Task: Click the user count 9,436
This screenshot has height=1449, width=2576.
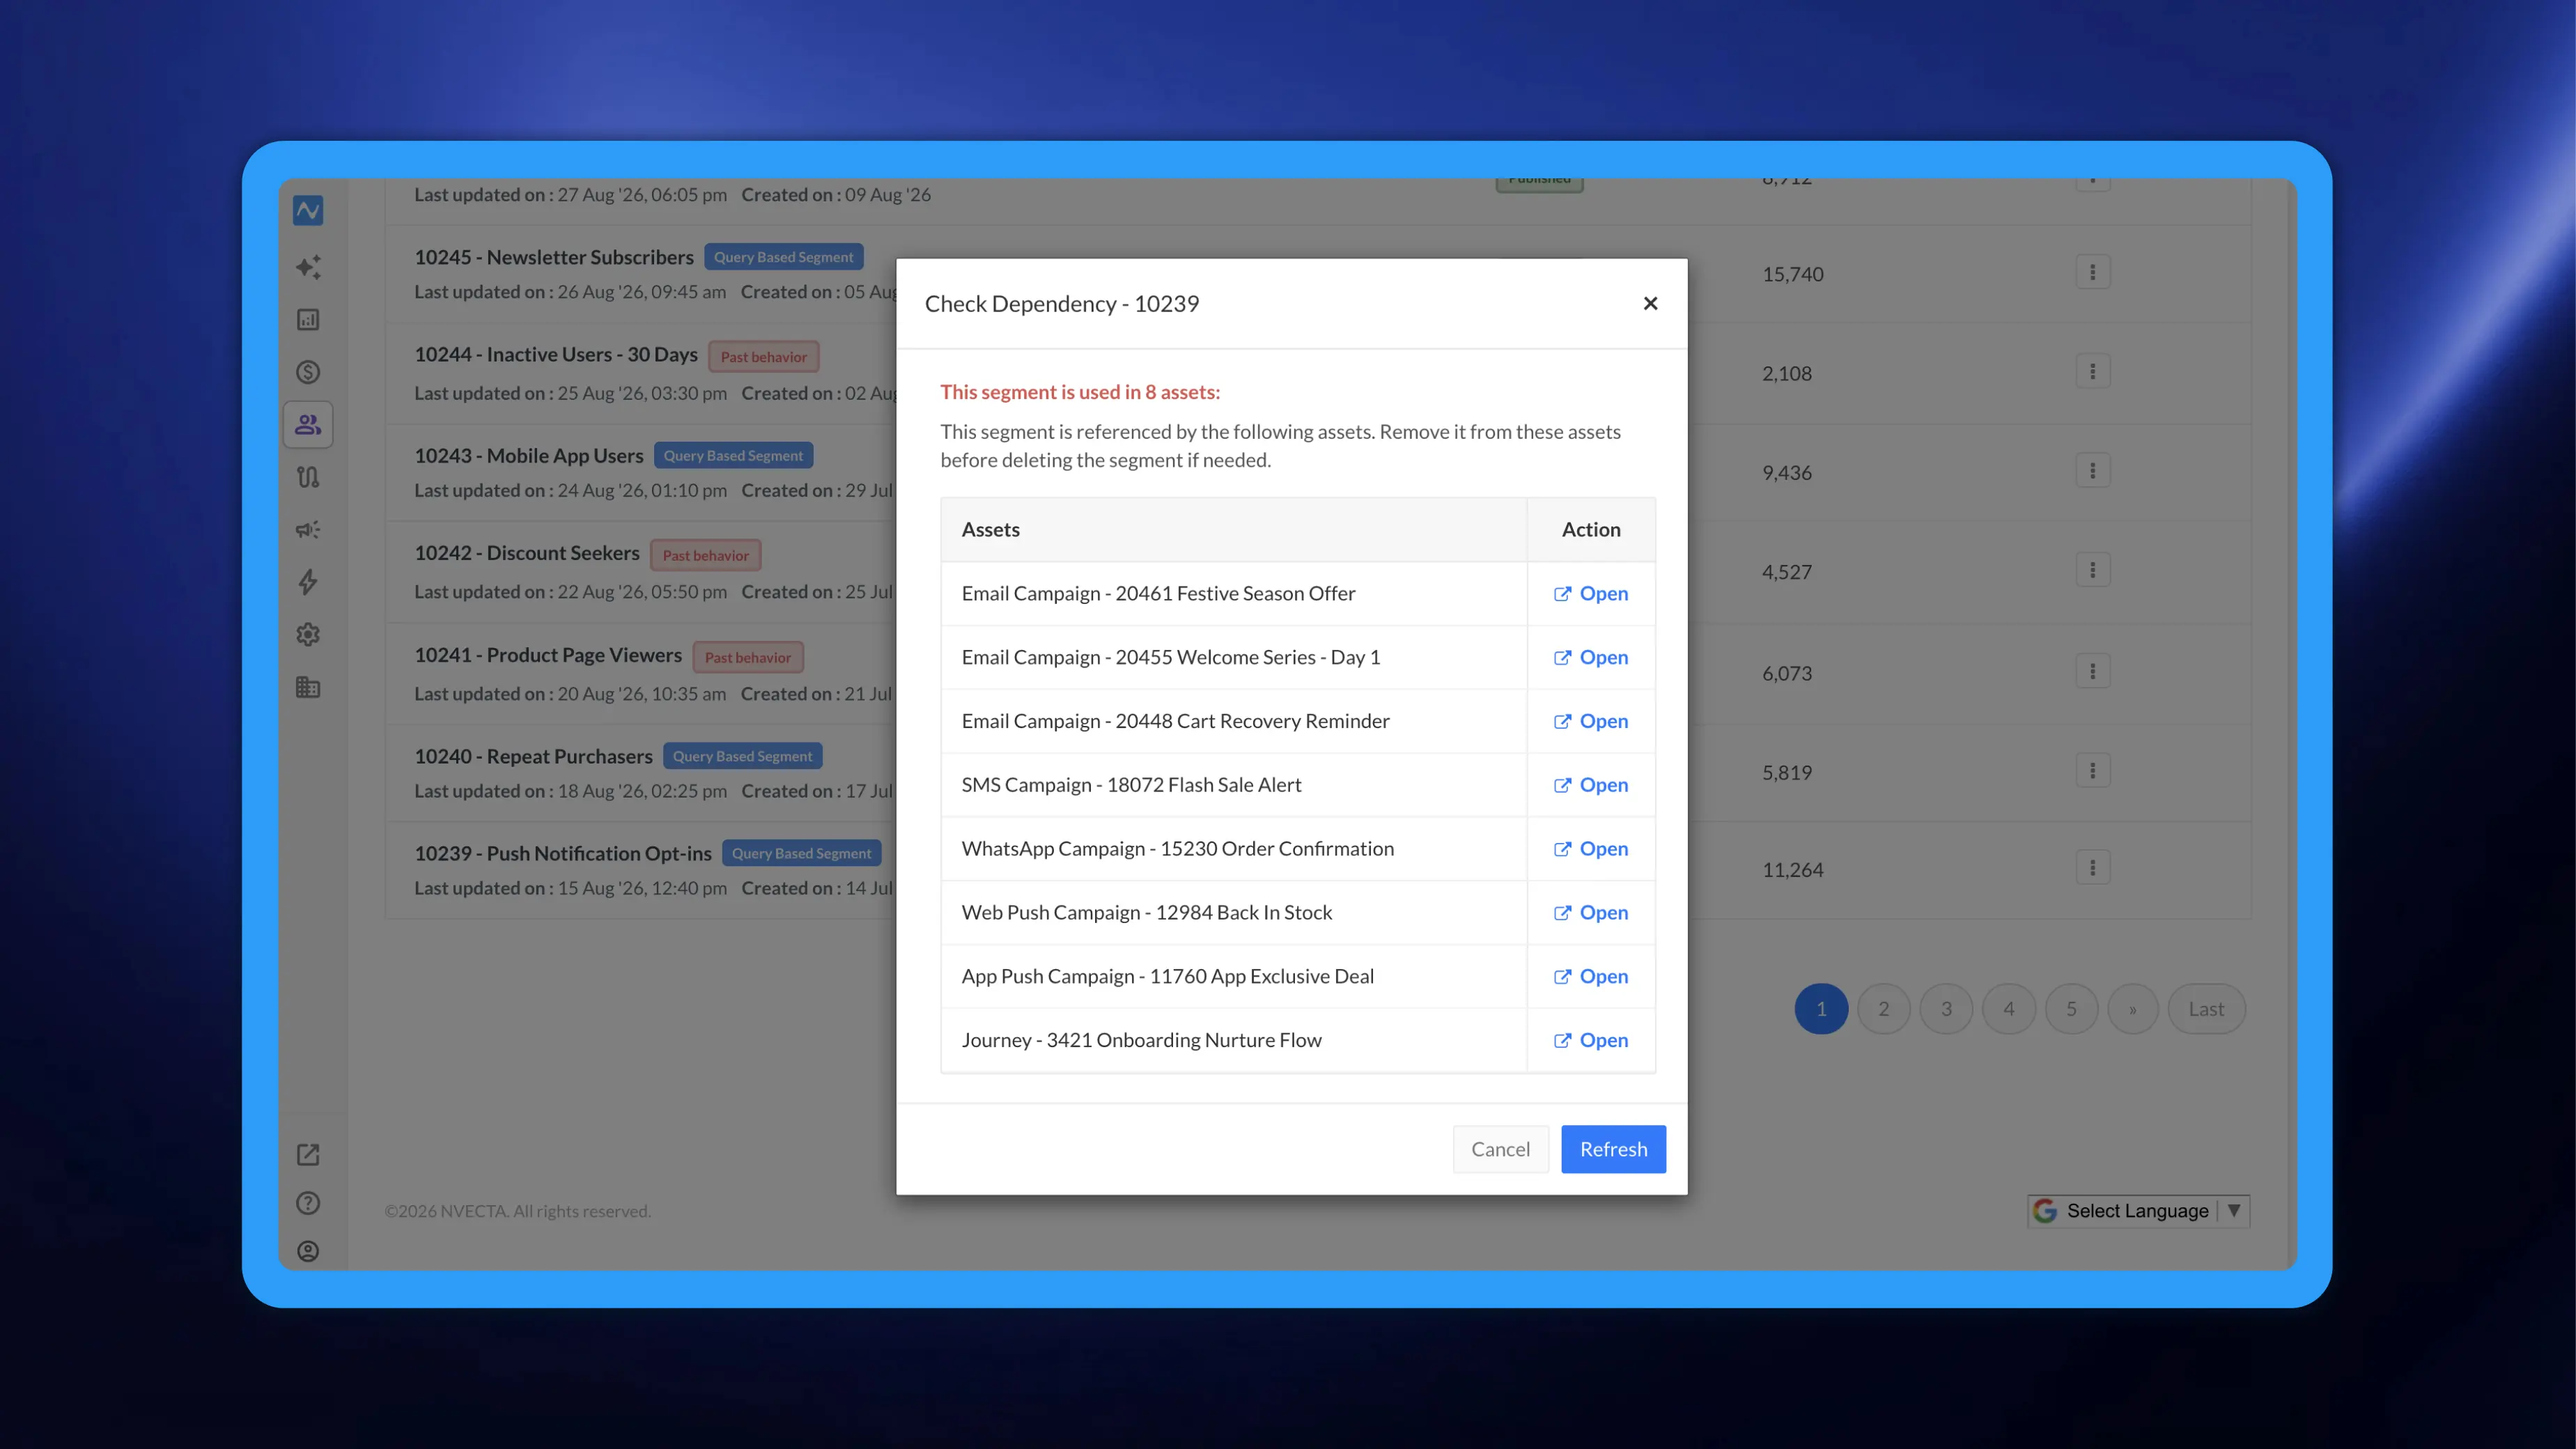Action: point(1787,473)
